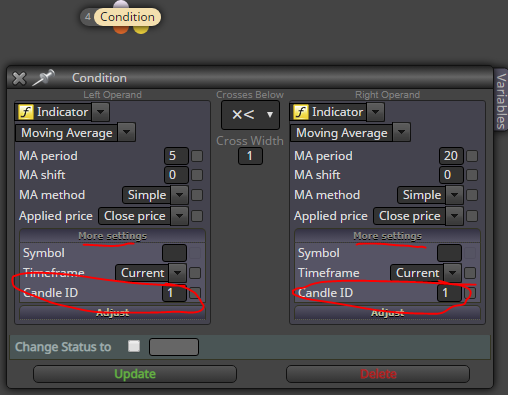Click the Right Operand Symbol checkbox
508x395 pixels.
click(470, 253)
